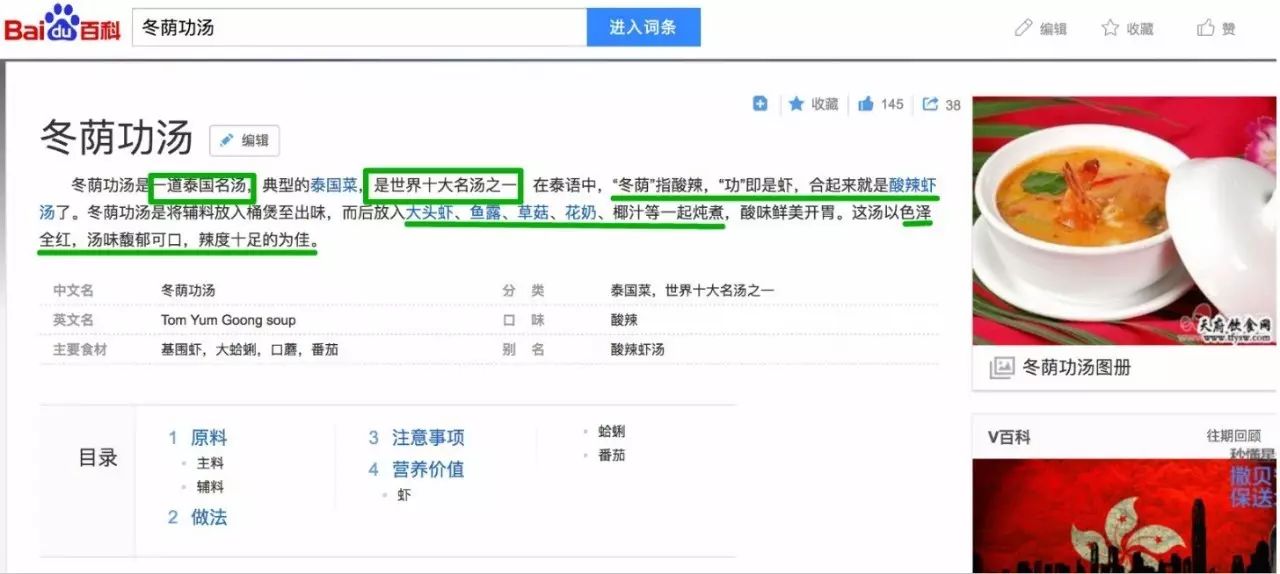Open the 泰国菜 link in the summary
Image resolution: width=1280 pixels, height=574 pixels.
(x=334, y=185)
